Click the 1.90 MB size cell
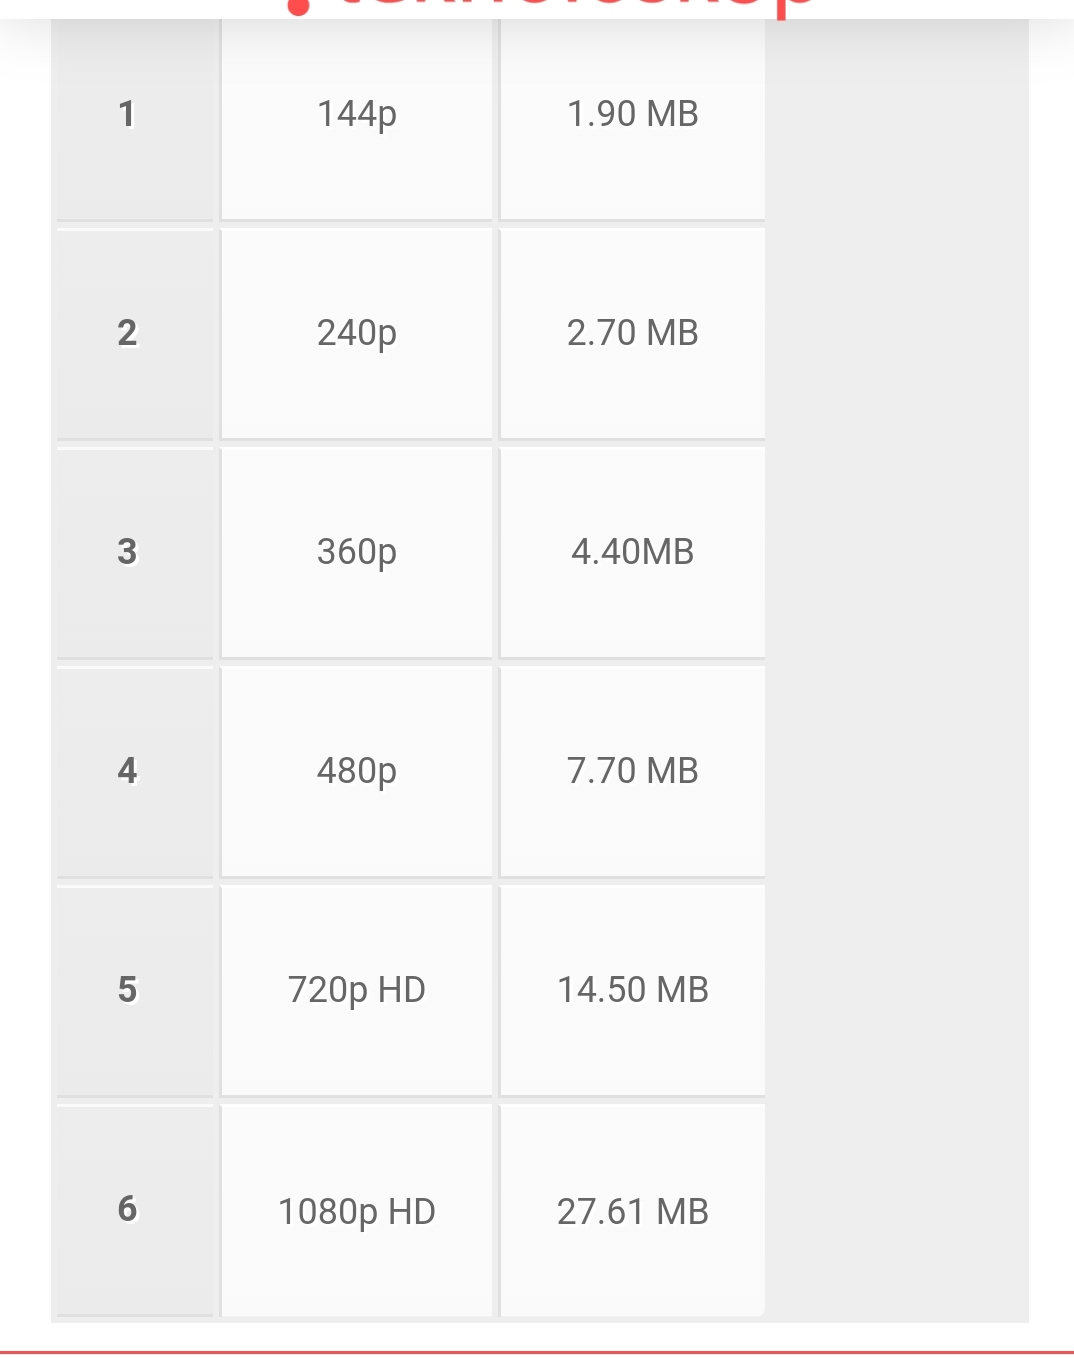This screenshot has width=1074, height=1358. coord(632,114)
